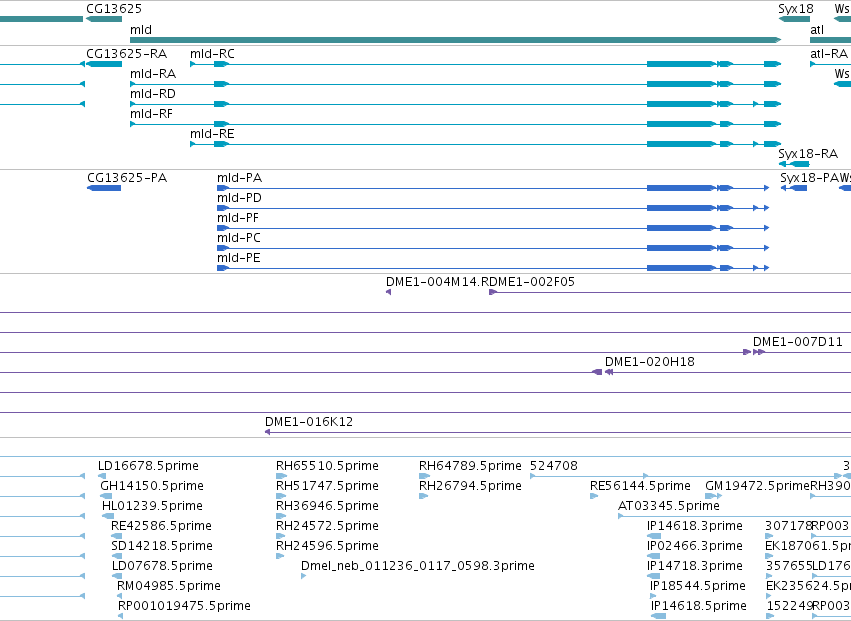Click the IP14718.3prime EST label

point(695,566)
